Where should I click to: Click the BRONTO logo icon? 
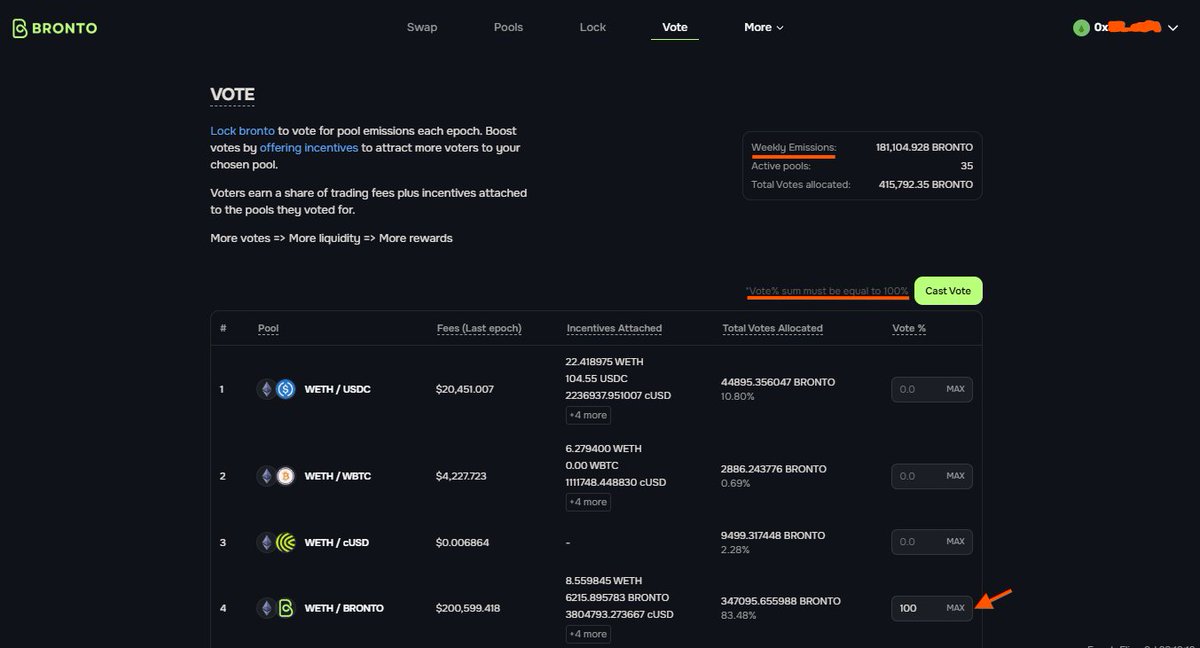(x=19, y=26)
